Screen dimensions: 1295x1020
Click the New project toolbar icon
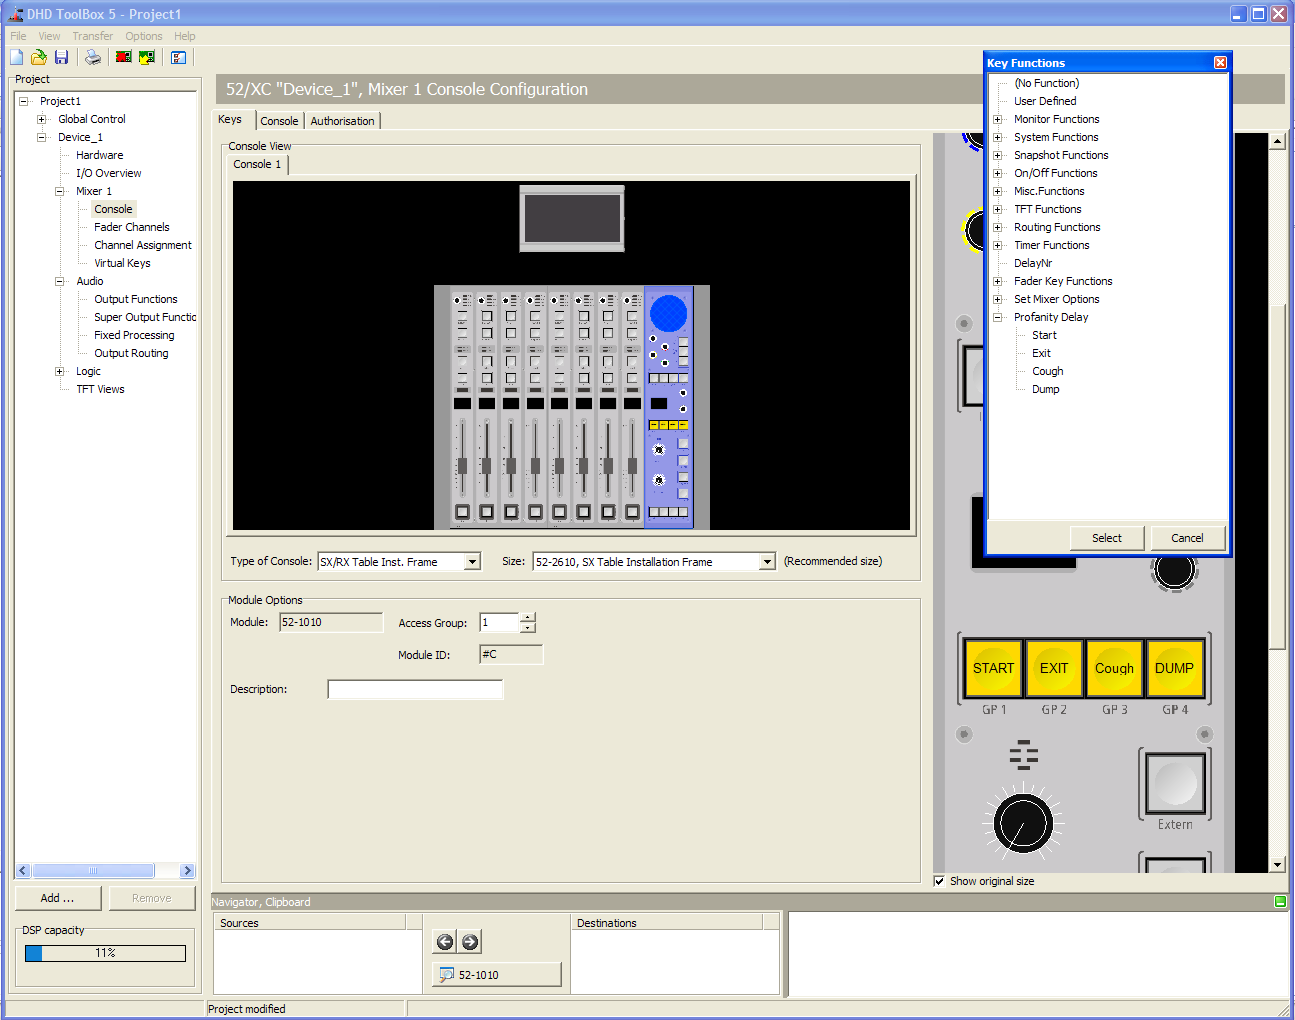point(17,57)
